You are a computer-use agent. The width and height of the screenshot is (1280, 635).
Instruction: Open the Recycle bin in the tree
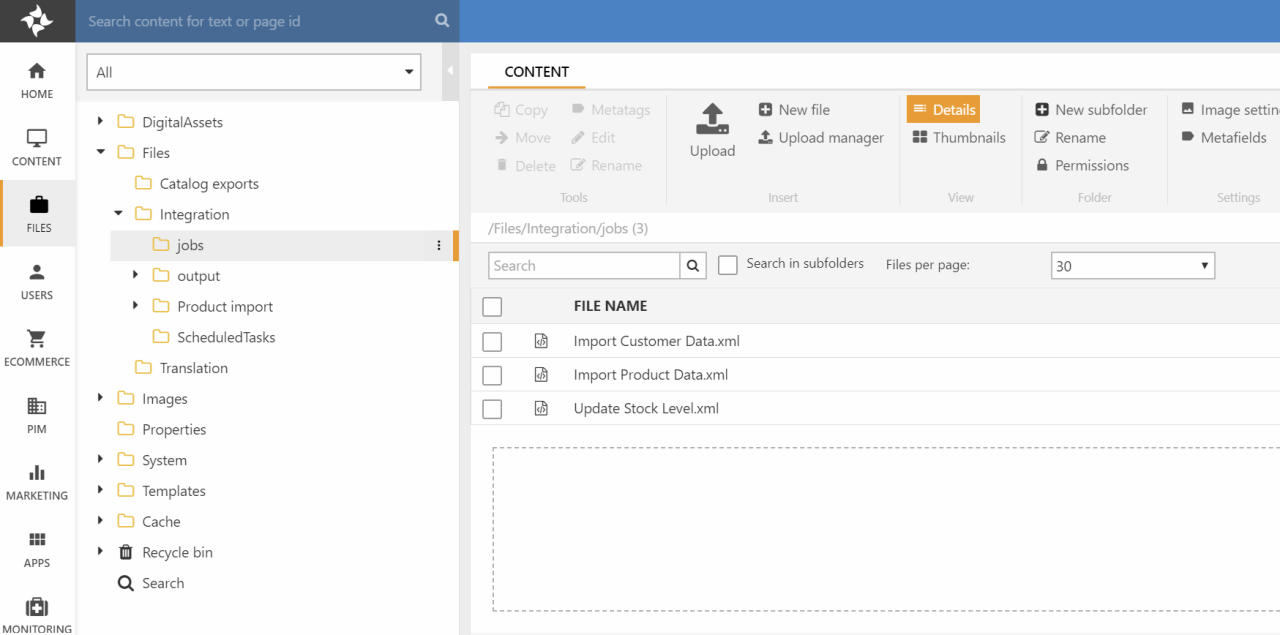tap(177, 552)
